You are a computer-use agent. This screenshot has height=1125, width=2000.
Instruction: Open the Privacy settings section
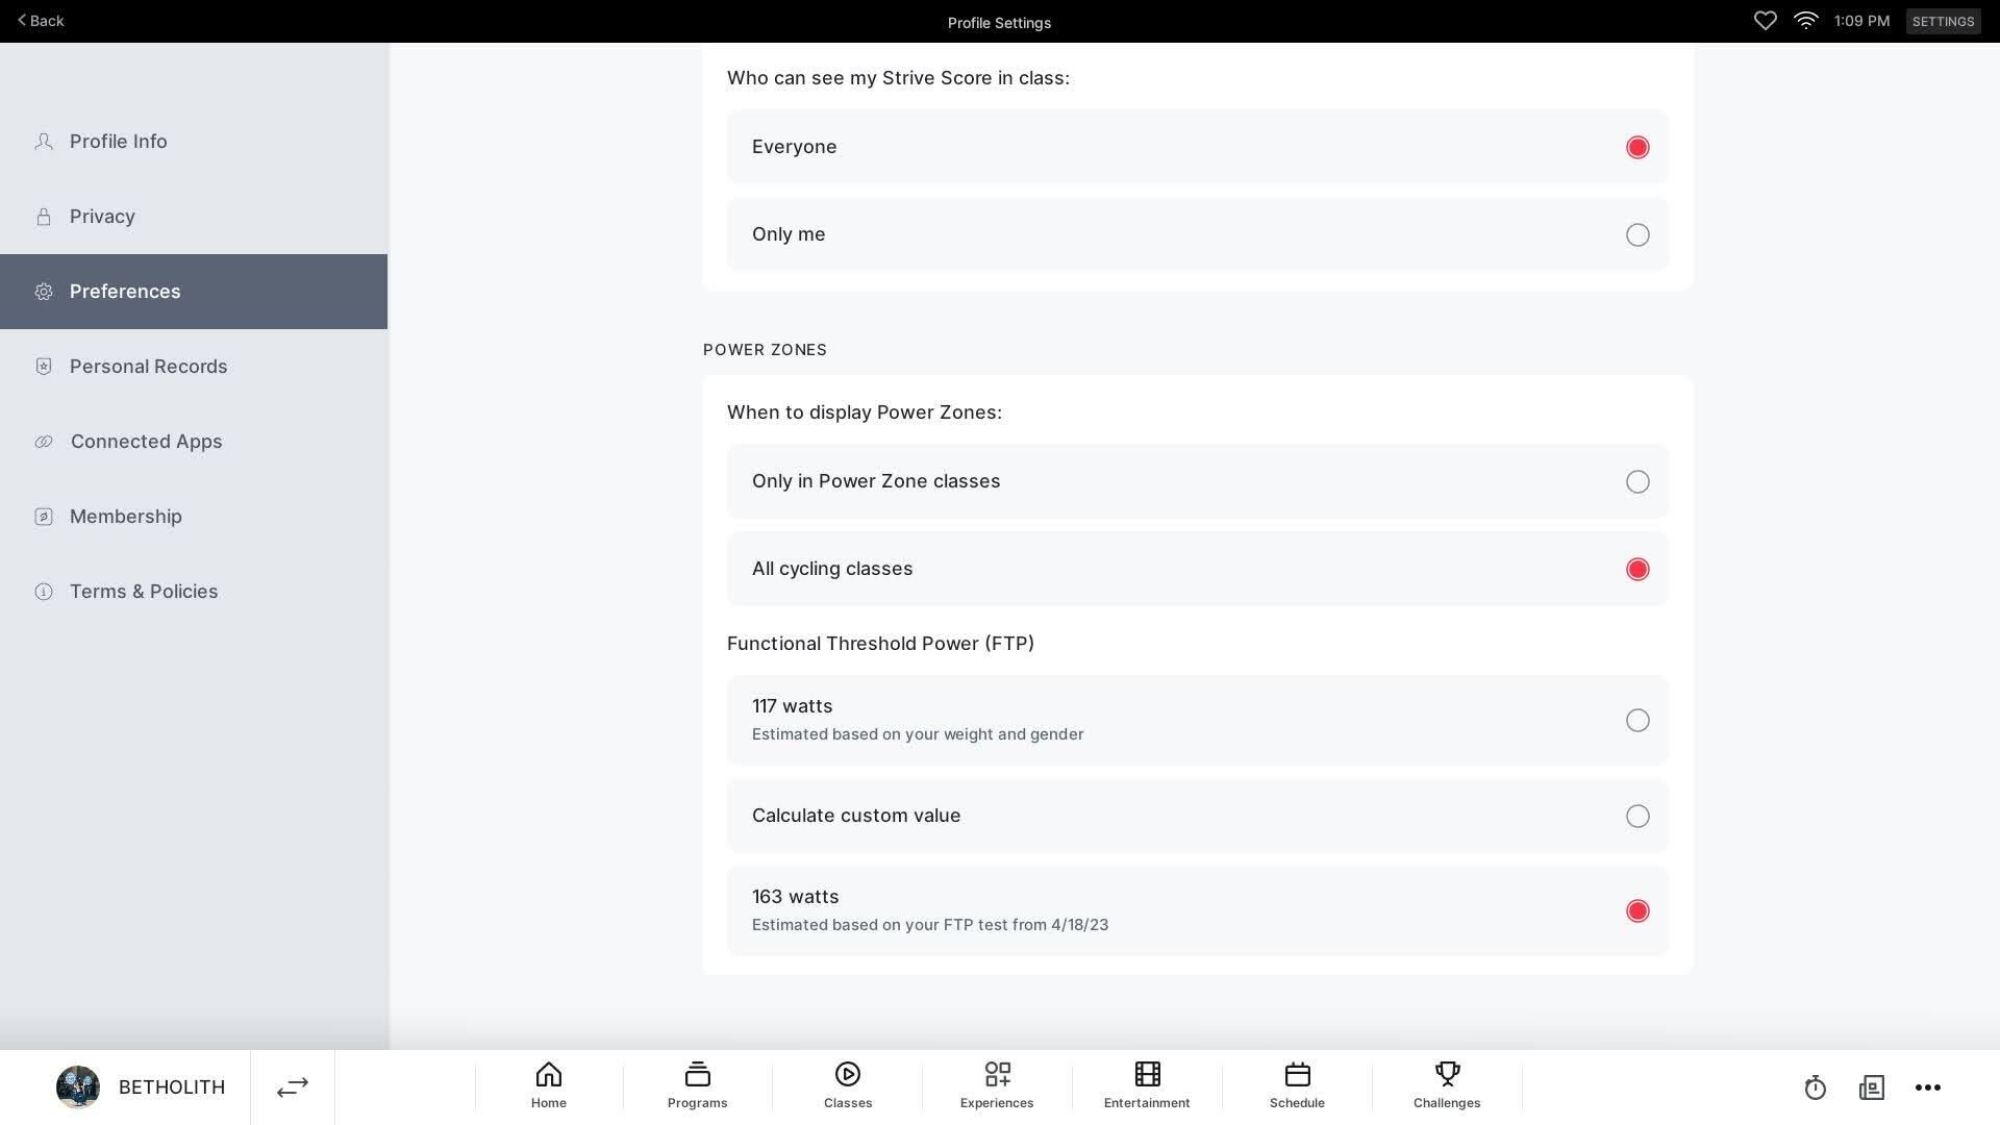(194, 216)
